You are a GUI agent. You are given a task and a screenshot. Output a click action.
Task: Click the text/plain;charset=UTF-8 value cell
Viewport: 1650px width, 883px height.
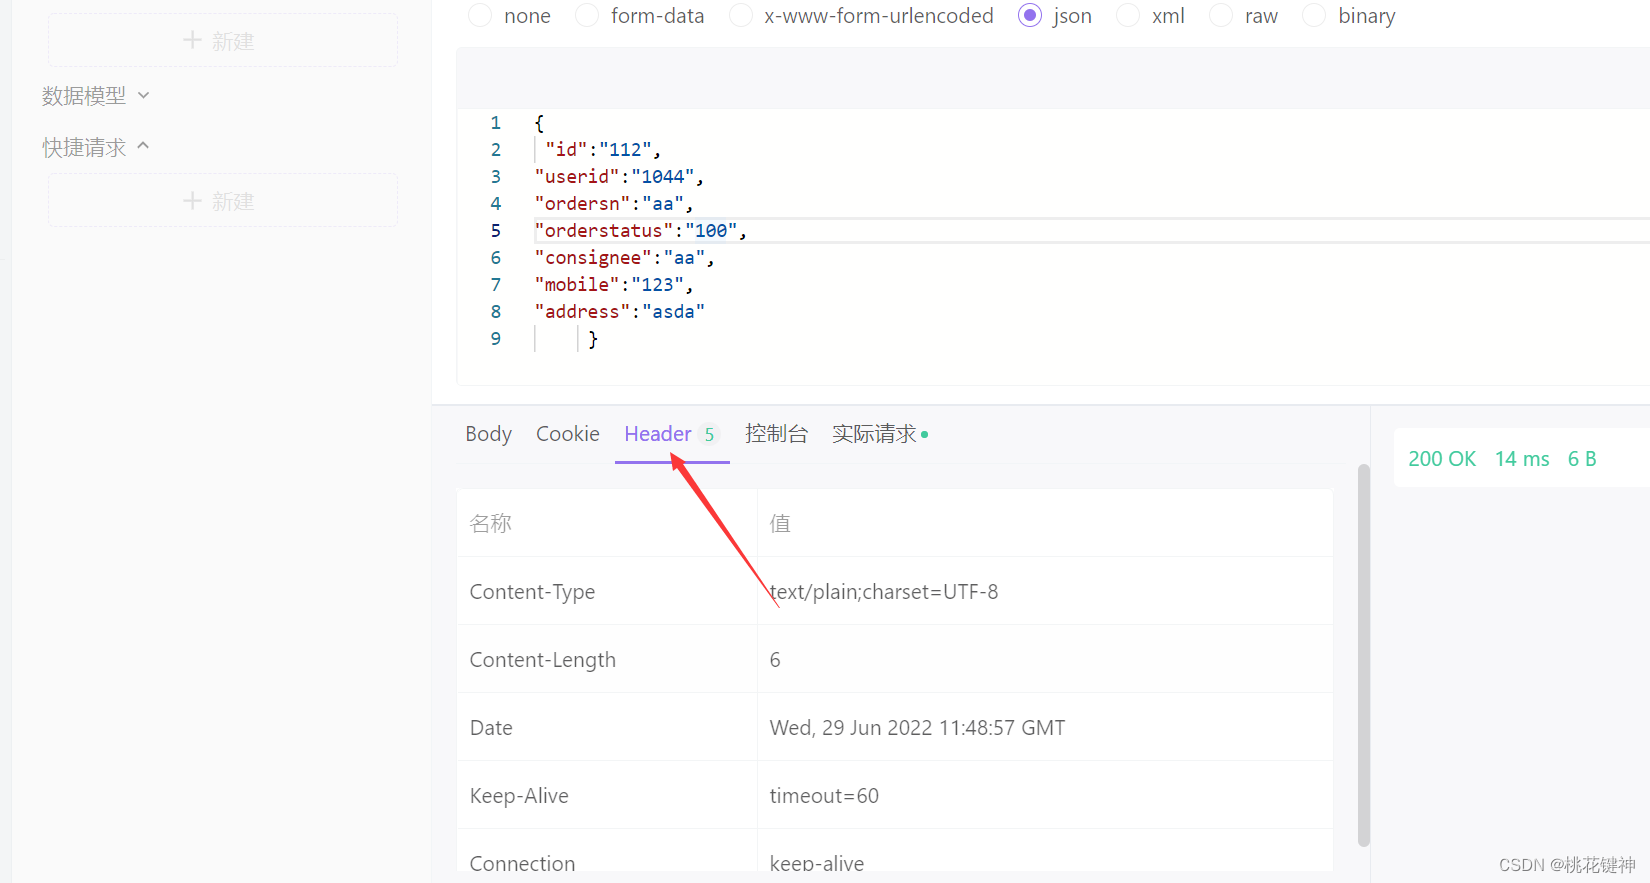click(1045, 591)
